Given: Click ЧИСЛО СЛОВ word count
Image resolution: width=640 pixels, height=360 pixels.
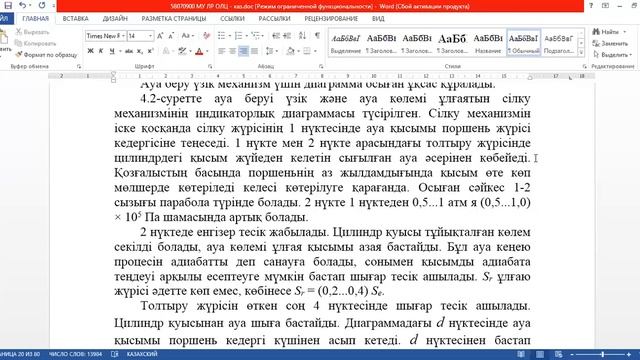Looking at the screenshot, I should [x=76, y=354].
